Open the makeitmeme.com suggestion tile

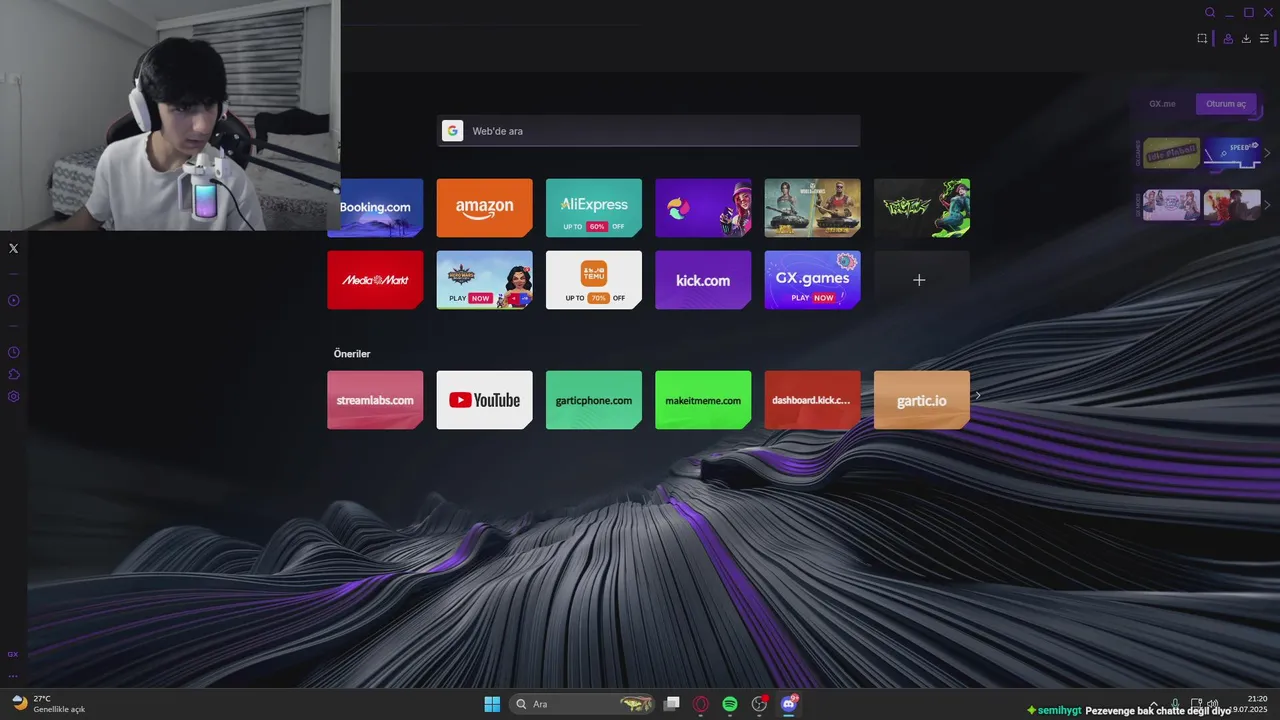703,400
